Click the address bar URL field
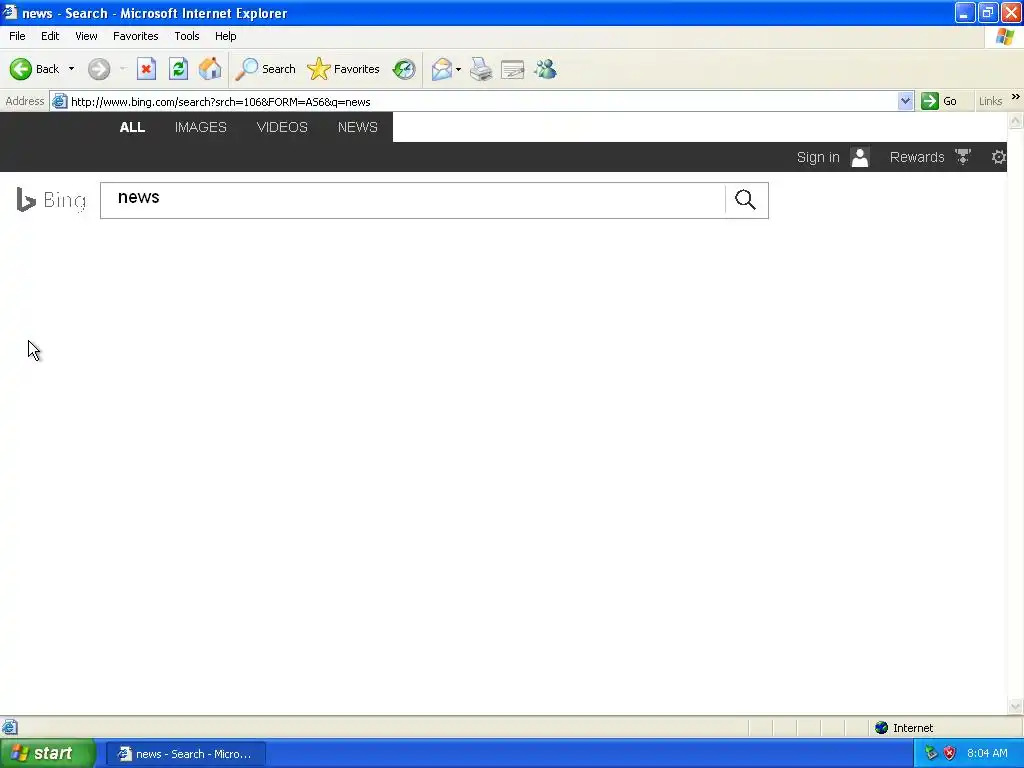The image size is (1024, 768). point(483,101)
